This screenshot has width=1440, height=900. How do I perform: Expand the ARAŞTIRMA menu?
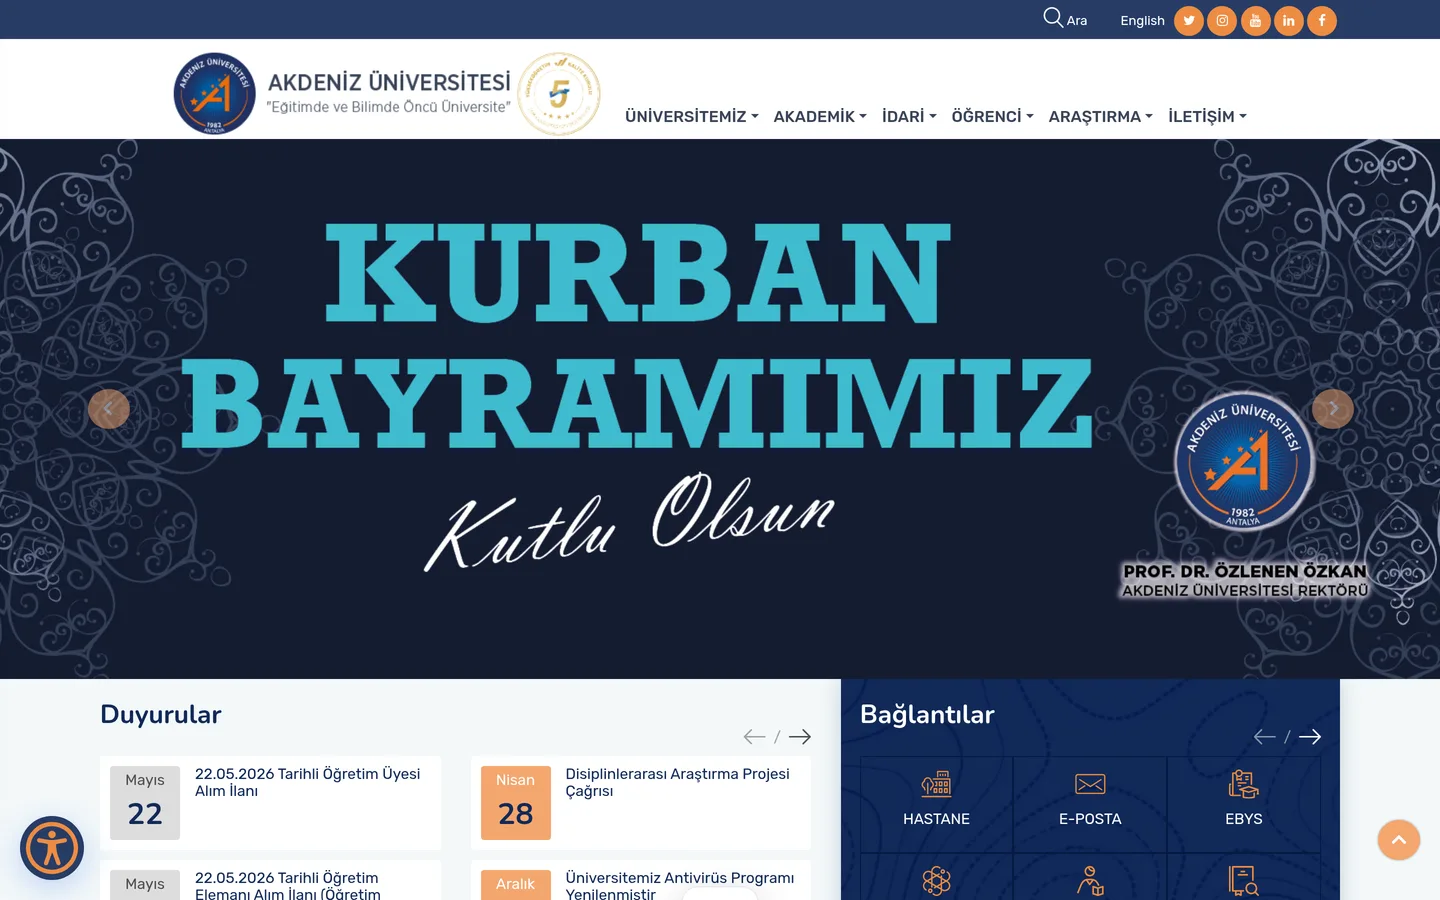1100,116
